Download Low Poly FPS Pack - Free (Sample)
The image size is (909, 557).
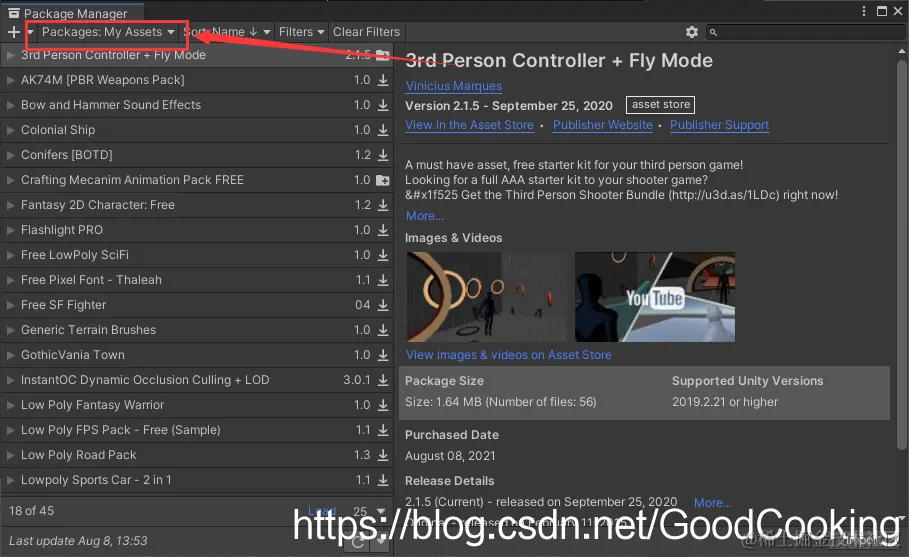(x=383, y=429)
